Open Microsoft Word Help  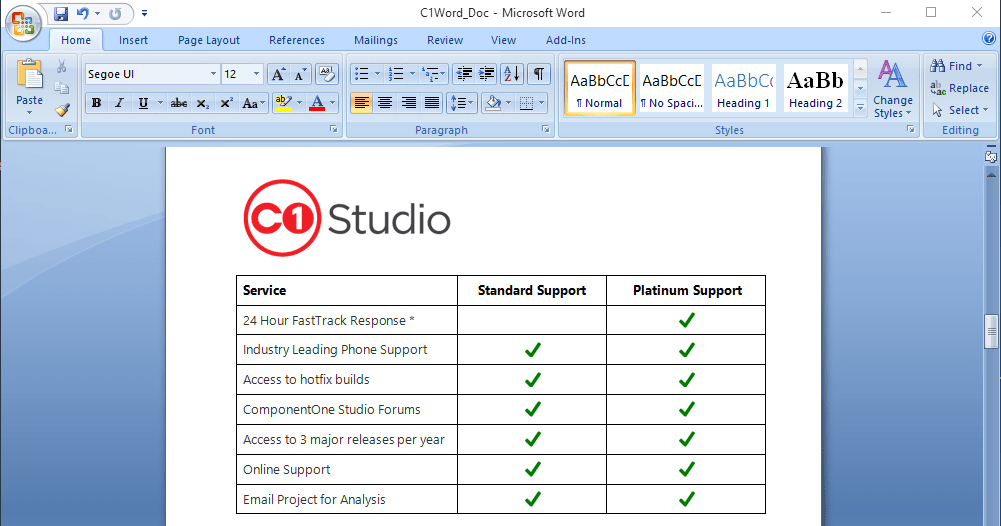point(989,39)
